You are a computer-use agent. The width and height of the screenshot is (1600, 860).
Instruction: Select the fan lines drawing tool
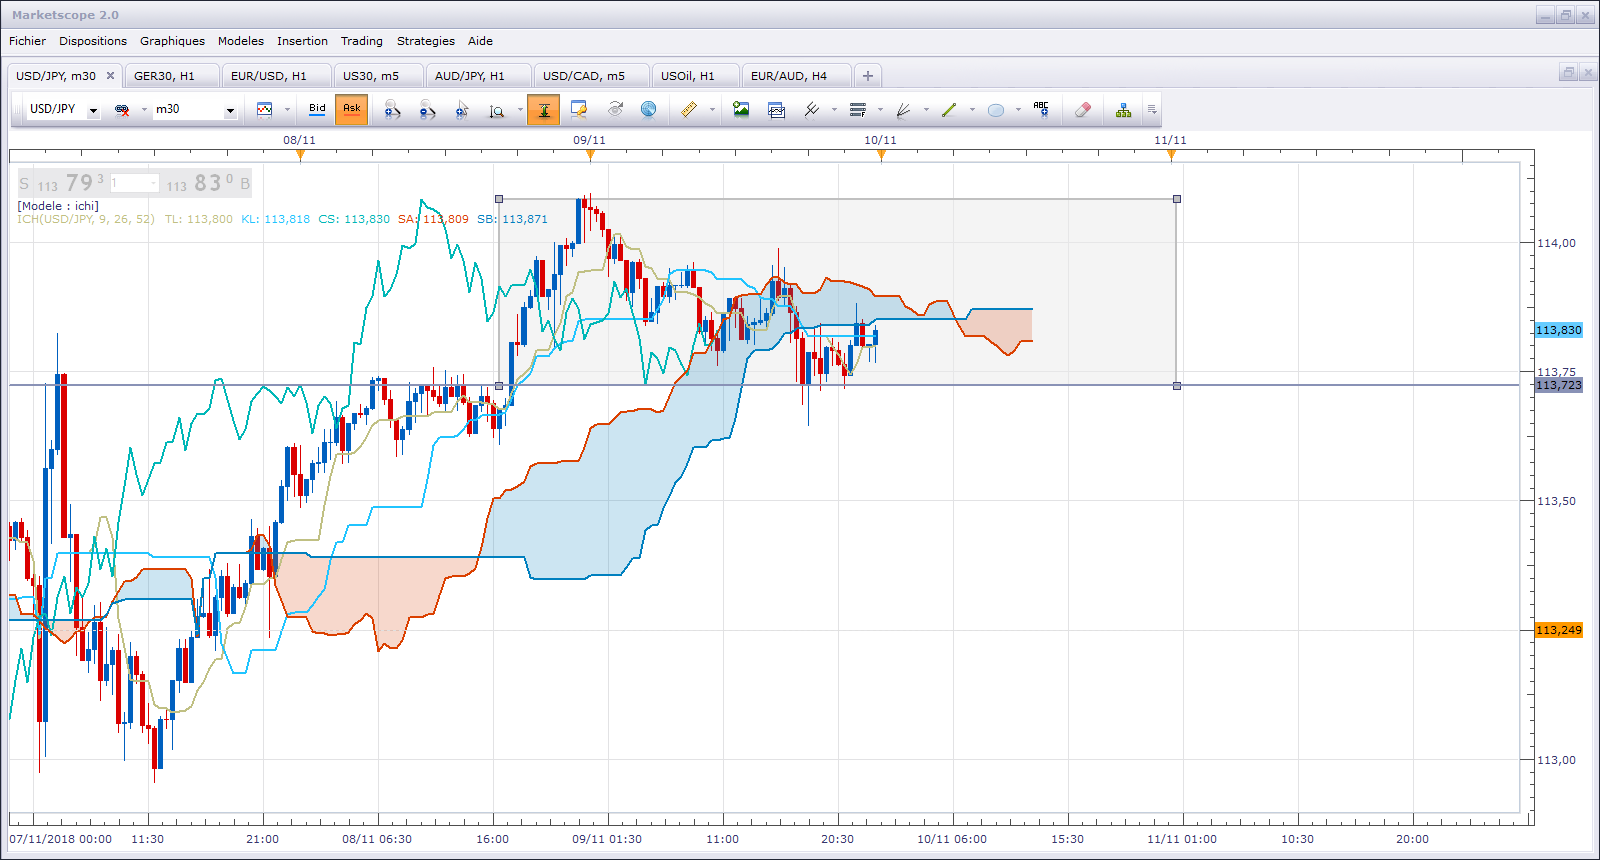click(903, 110)
